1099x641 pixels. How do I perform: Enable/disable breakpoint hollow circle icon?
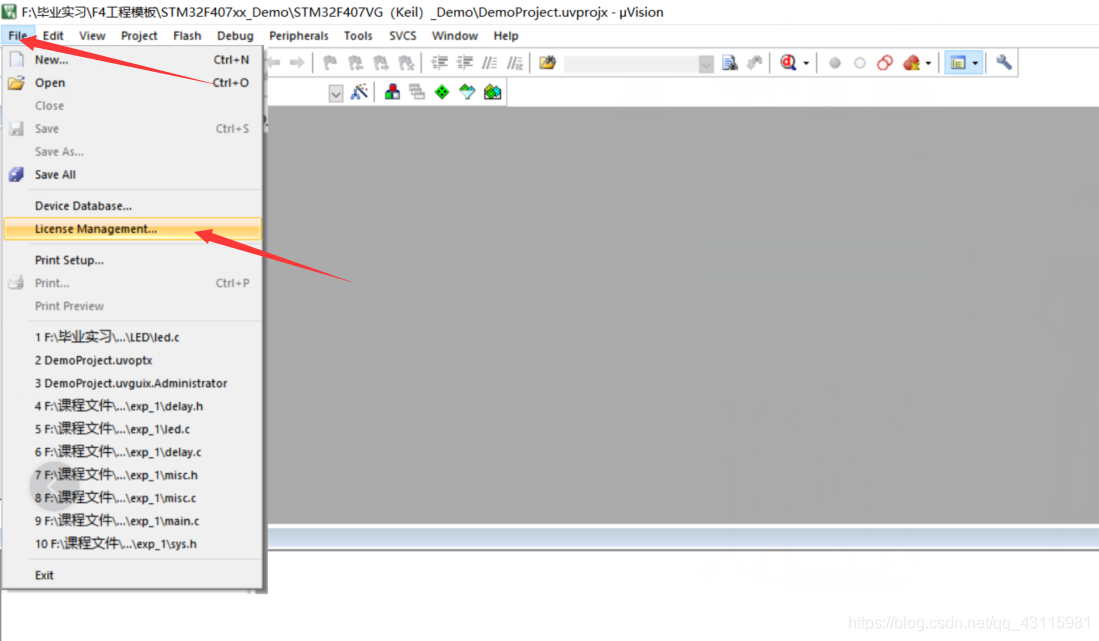pos(860,63)
